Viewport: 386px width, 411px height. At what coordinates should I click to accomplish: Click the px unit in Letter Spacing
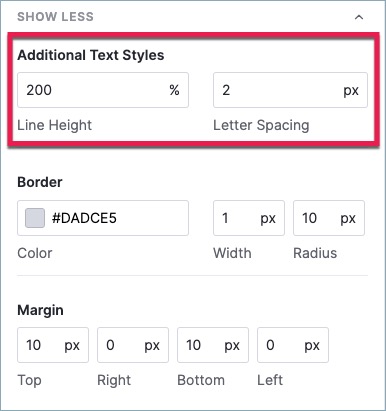[351, 91]
